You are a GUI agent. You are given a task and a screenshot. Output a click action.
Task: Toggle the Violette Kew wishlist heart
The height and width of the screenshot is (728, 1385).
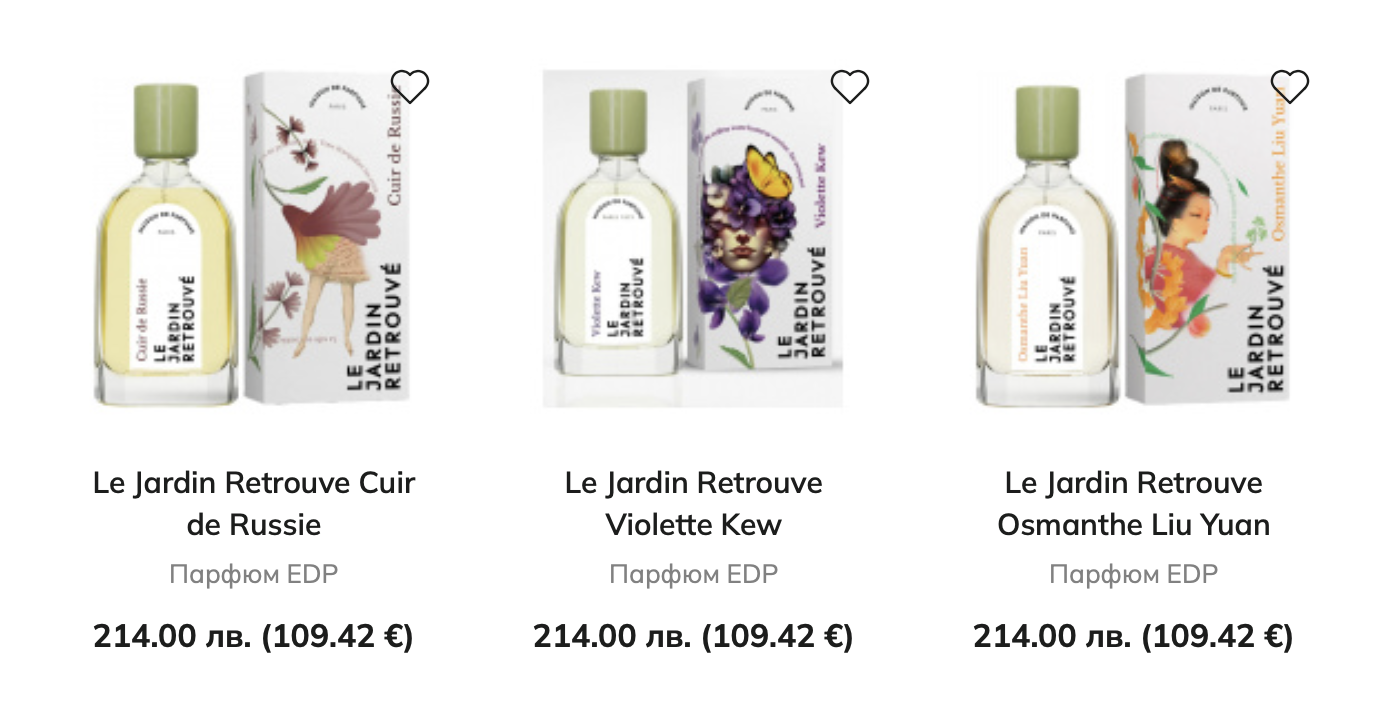pyautogui.click(x=850, y=87)
